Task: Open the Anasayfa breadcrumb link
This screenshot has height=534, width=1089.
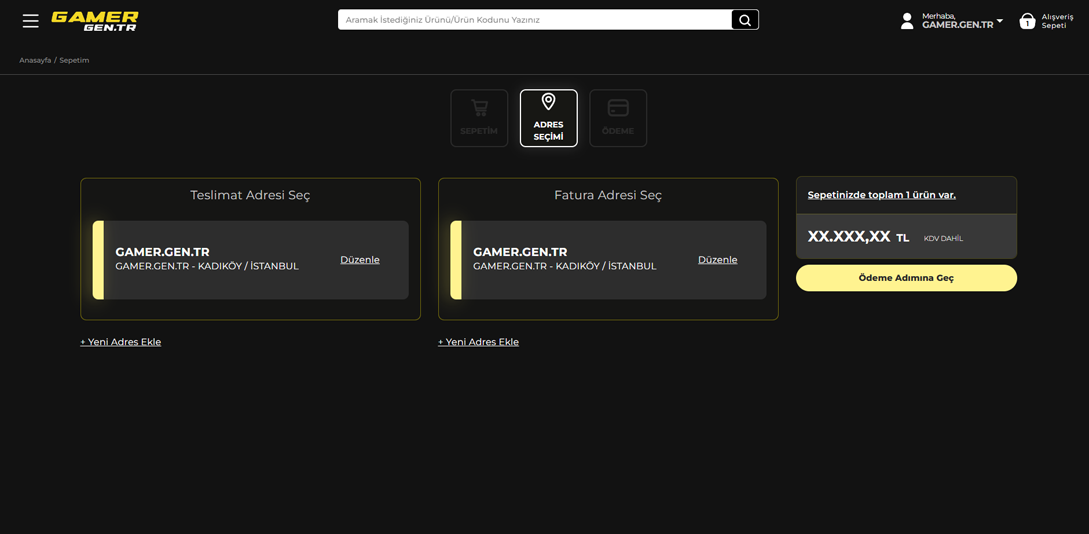Action: click(x=35, y=60)
